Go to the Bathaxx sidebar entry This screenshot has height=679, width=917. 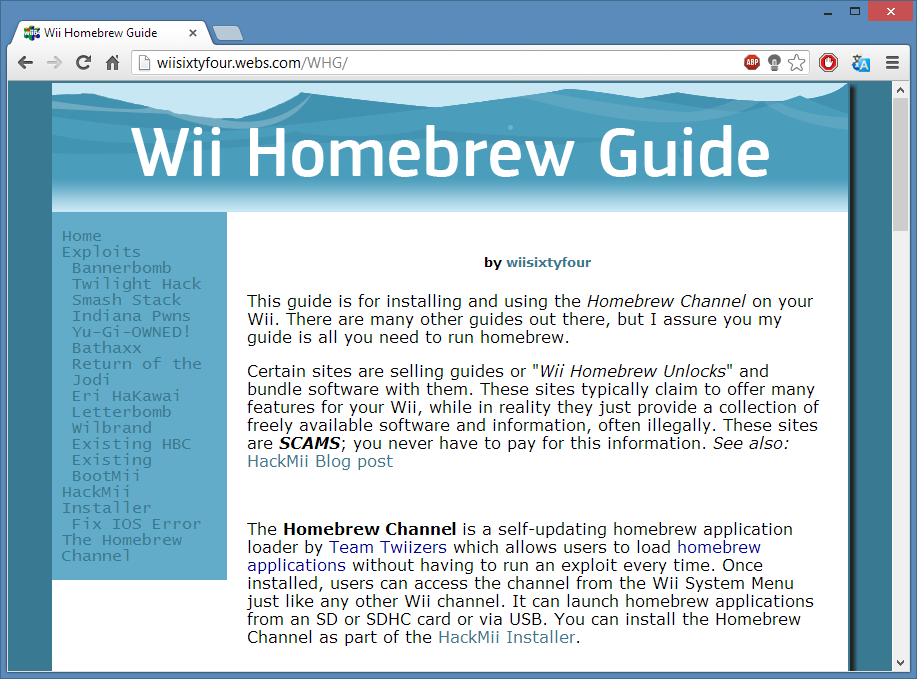pos(106,348)
